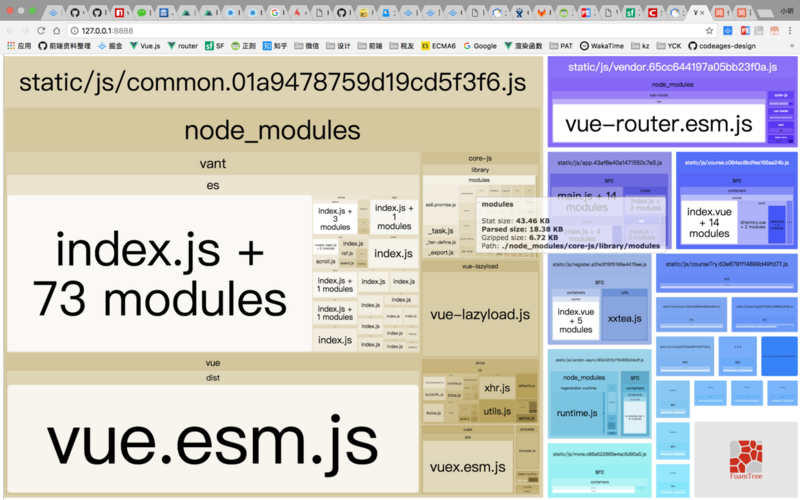Open Chrome's three-dot menu
The image size is (800, 500).
click(792, 31)
